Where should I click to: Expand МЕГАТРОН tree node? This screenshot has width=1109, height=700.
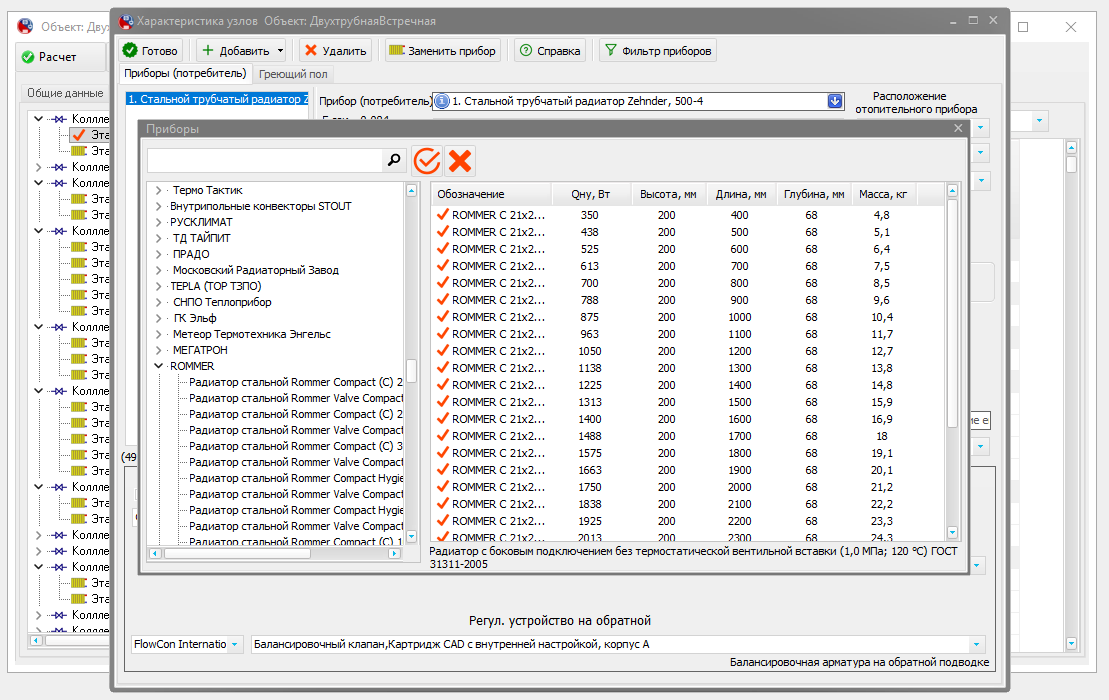pos(158,350)
